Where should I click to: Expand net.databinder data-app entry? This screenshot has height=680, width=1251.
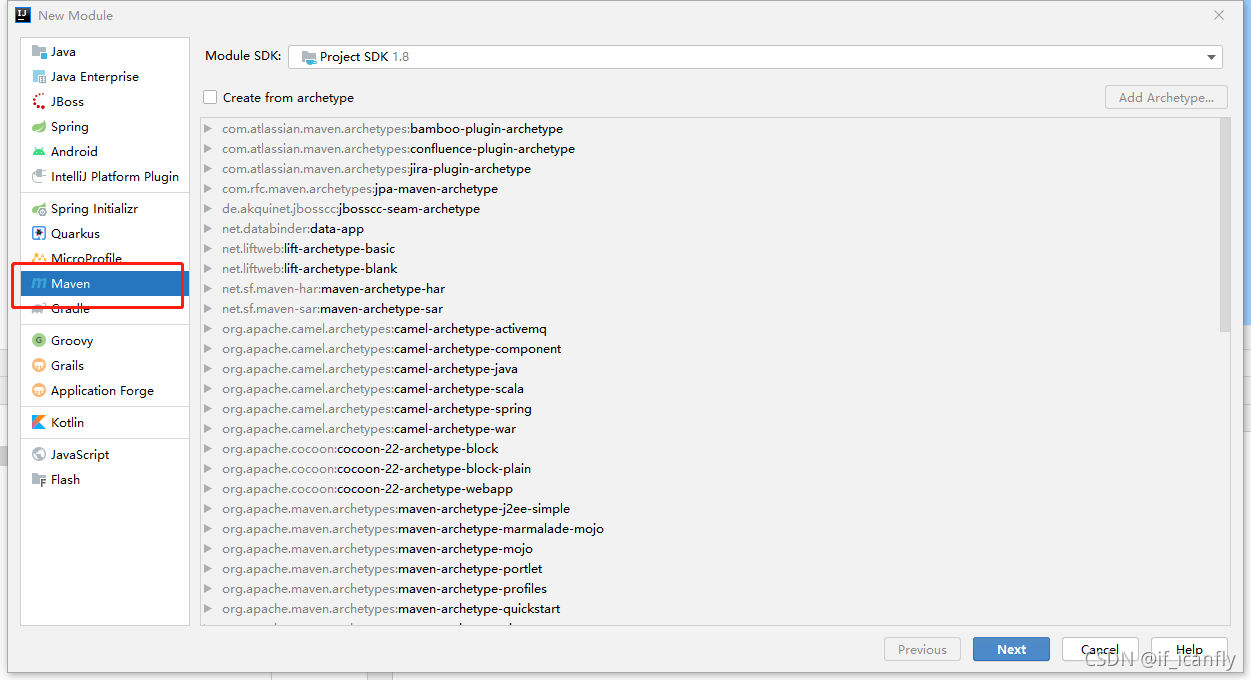(208, 229)
